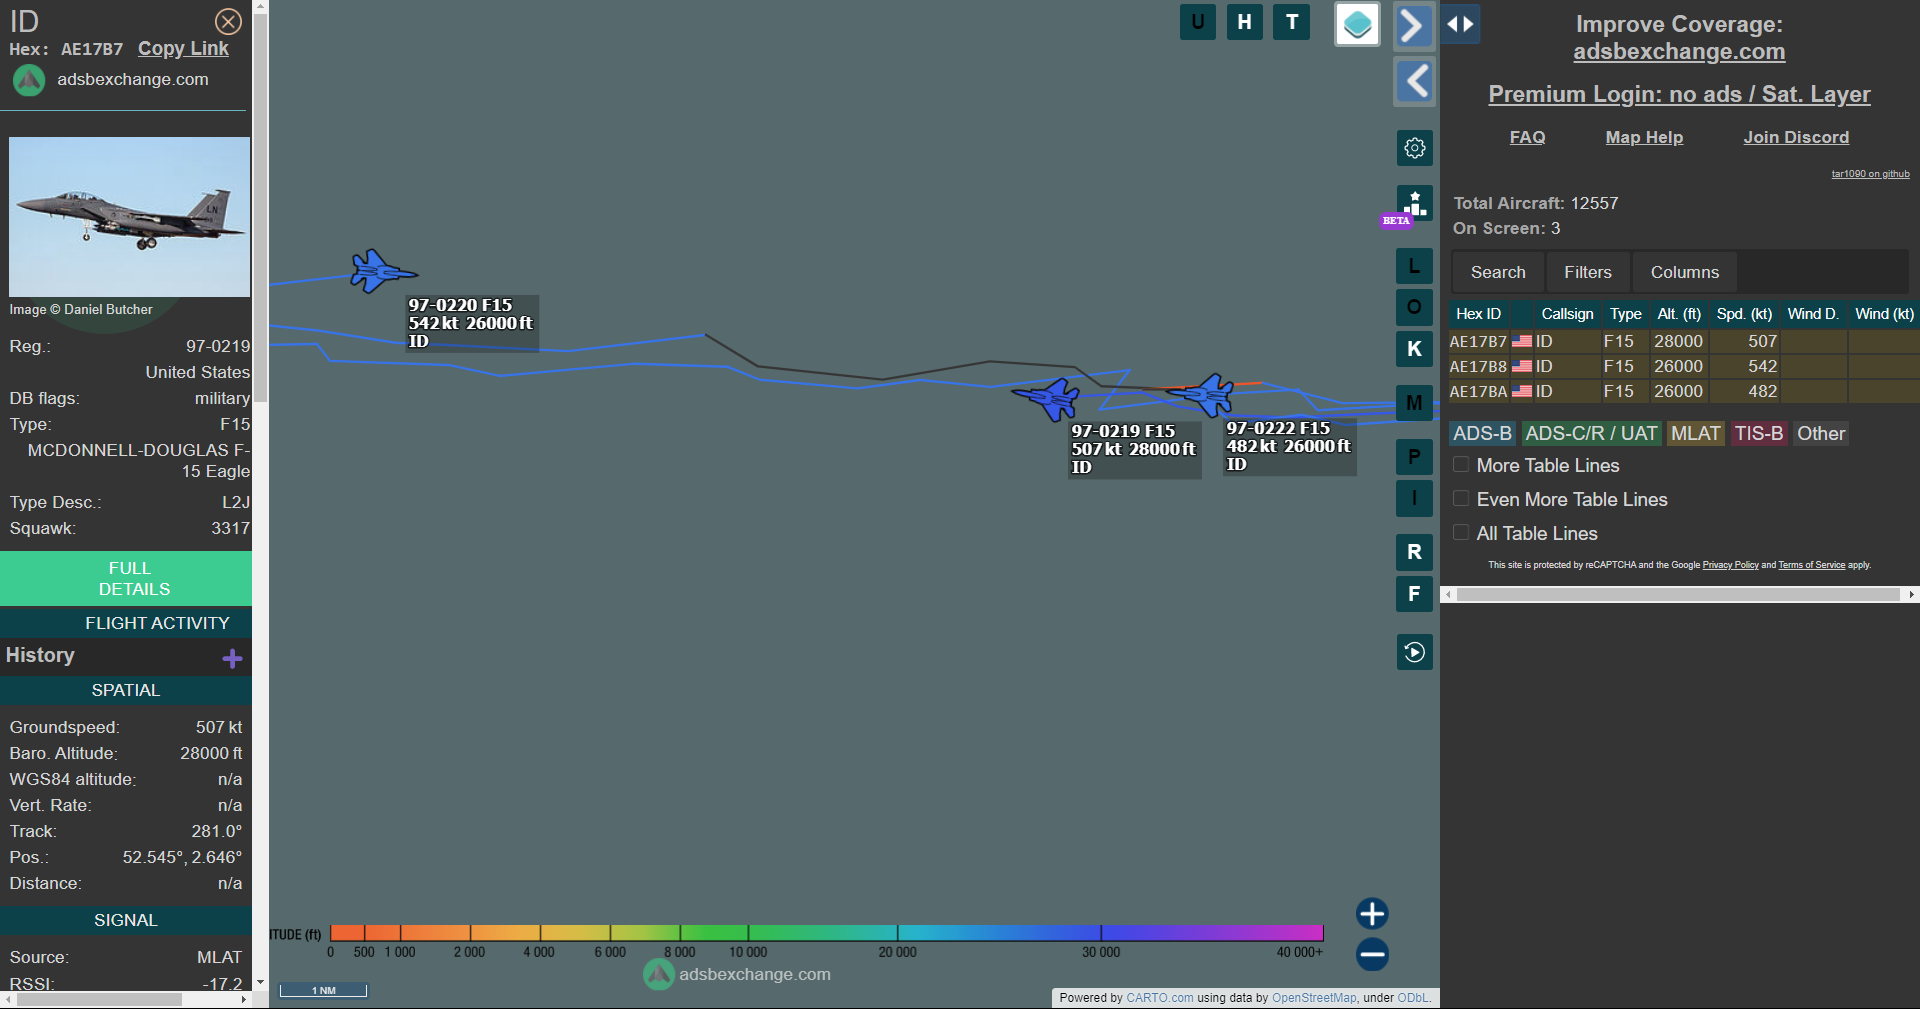Select table row AE17B8

click(x=1684, y=366)
